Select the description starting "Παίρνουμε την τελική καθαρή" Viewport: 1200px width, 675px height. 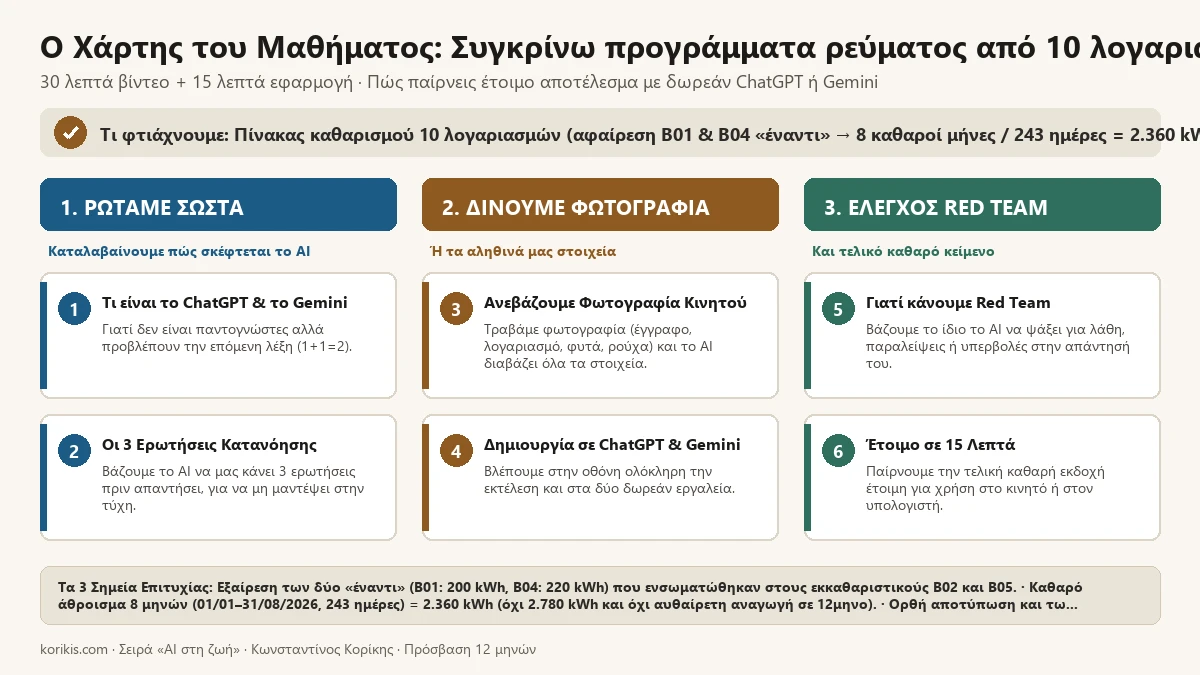pyautogui.click(x=986, y=488)
